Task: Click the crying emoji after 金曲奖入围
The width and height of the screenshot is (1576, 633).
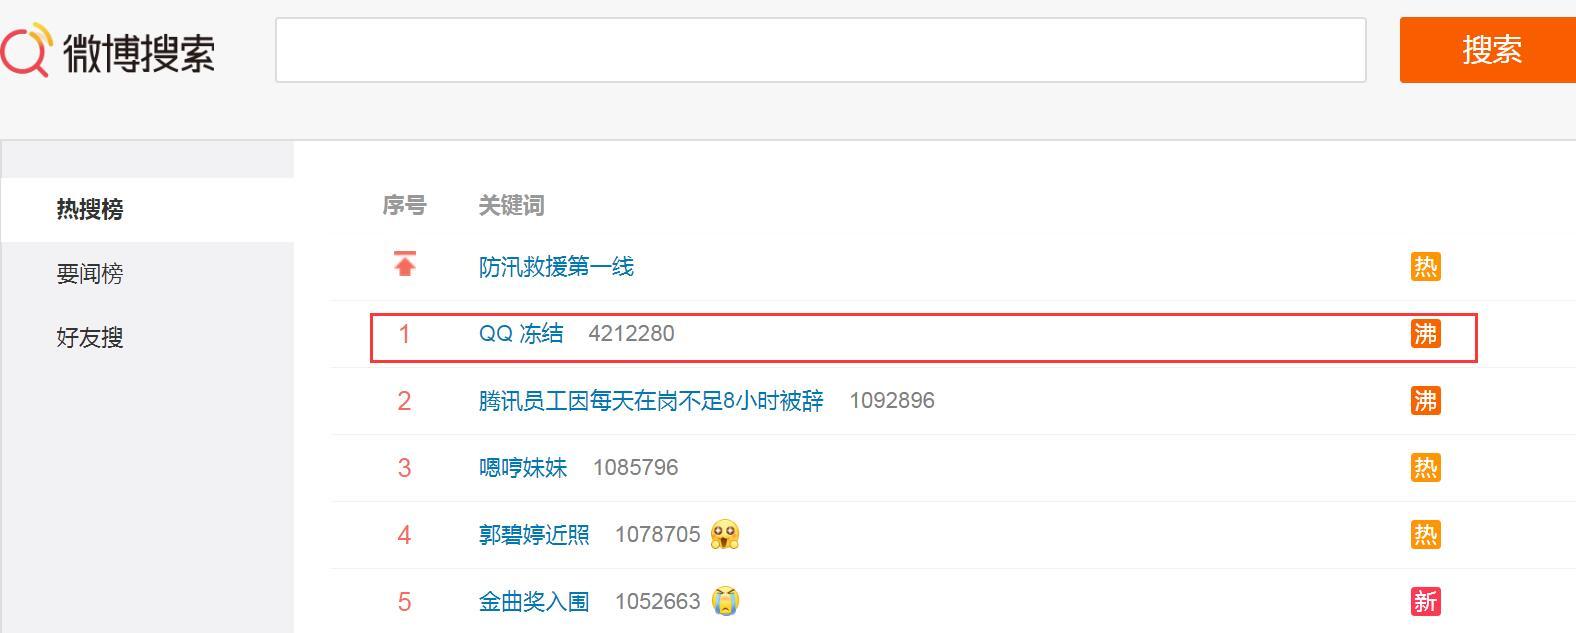Action: click(x=725, y=601)
